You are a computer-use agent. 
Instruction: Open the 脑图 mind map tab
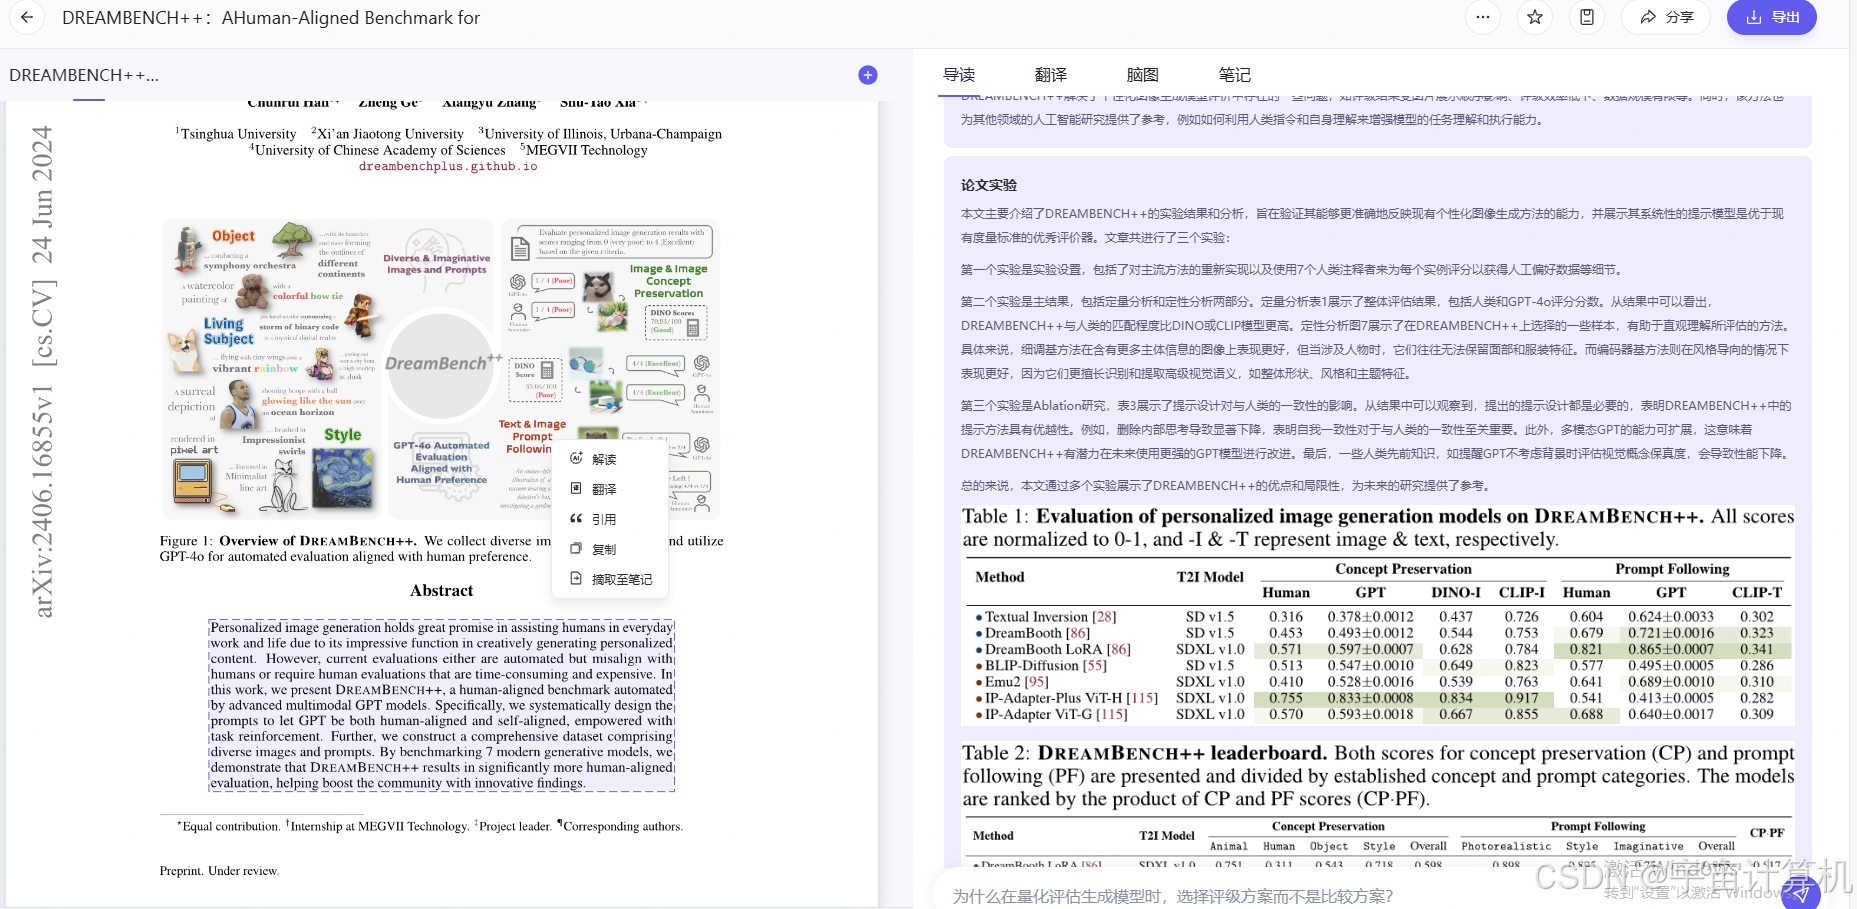point(1142,75)
